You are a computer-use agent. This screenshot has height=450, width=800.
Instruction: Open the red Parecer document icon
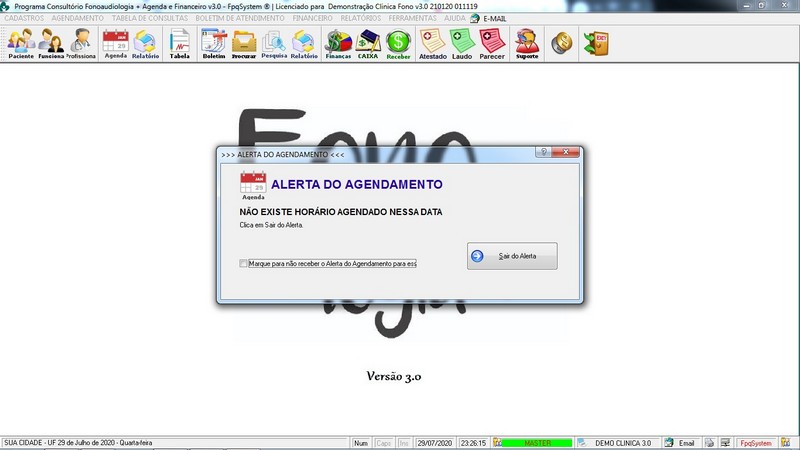[x=492, y=44]
